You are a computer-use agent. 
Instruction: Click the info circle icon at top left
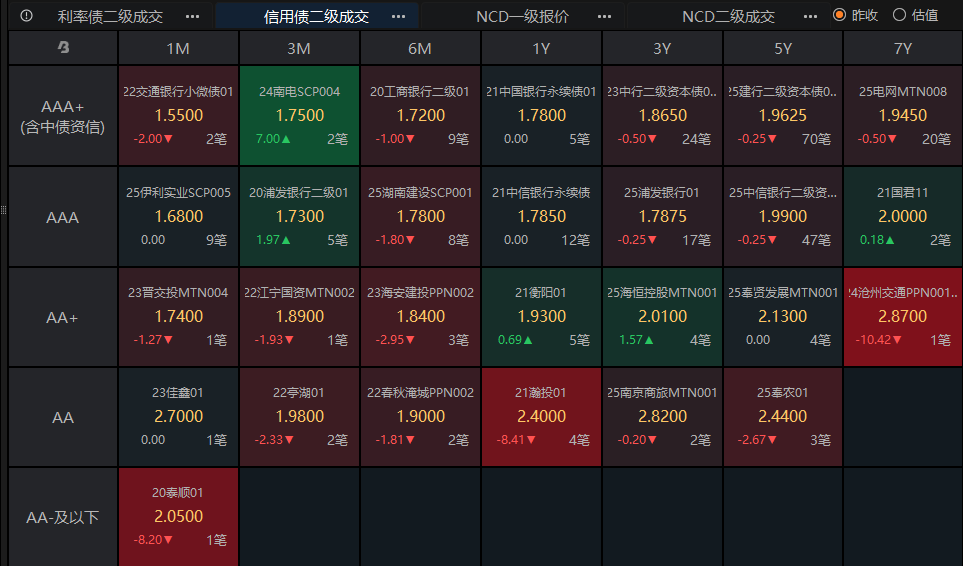(x=26, y=16)
